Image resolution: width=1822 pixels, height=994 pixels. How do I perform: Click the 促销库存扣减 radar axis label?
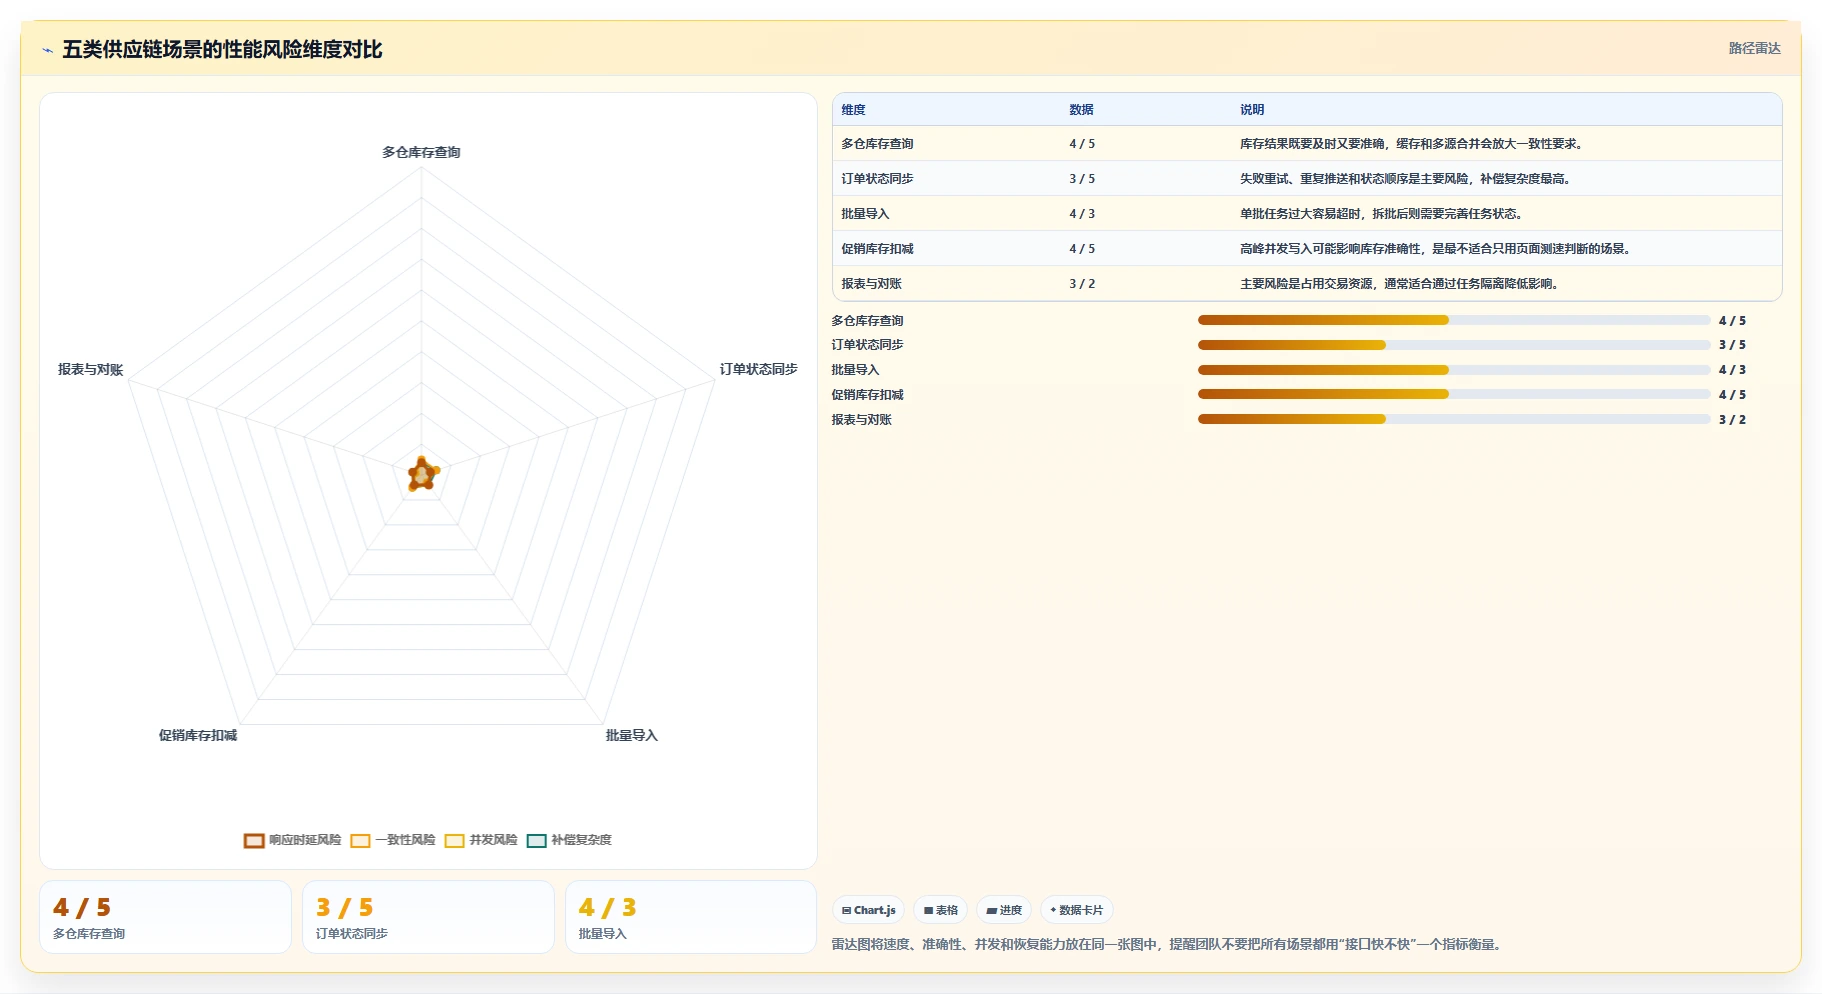pos(198,735)
